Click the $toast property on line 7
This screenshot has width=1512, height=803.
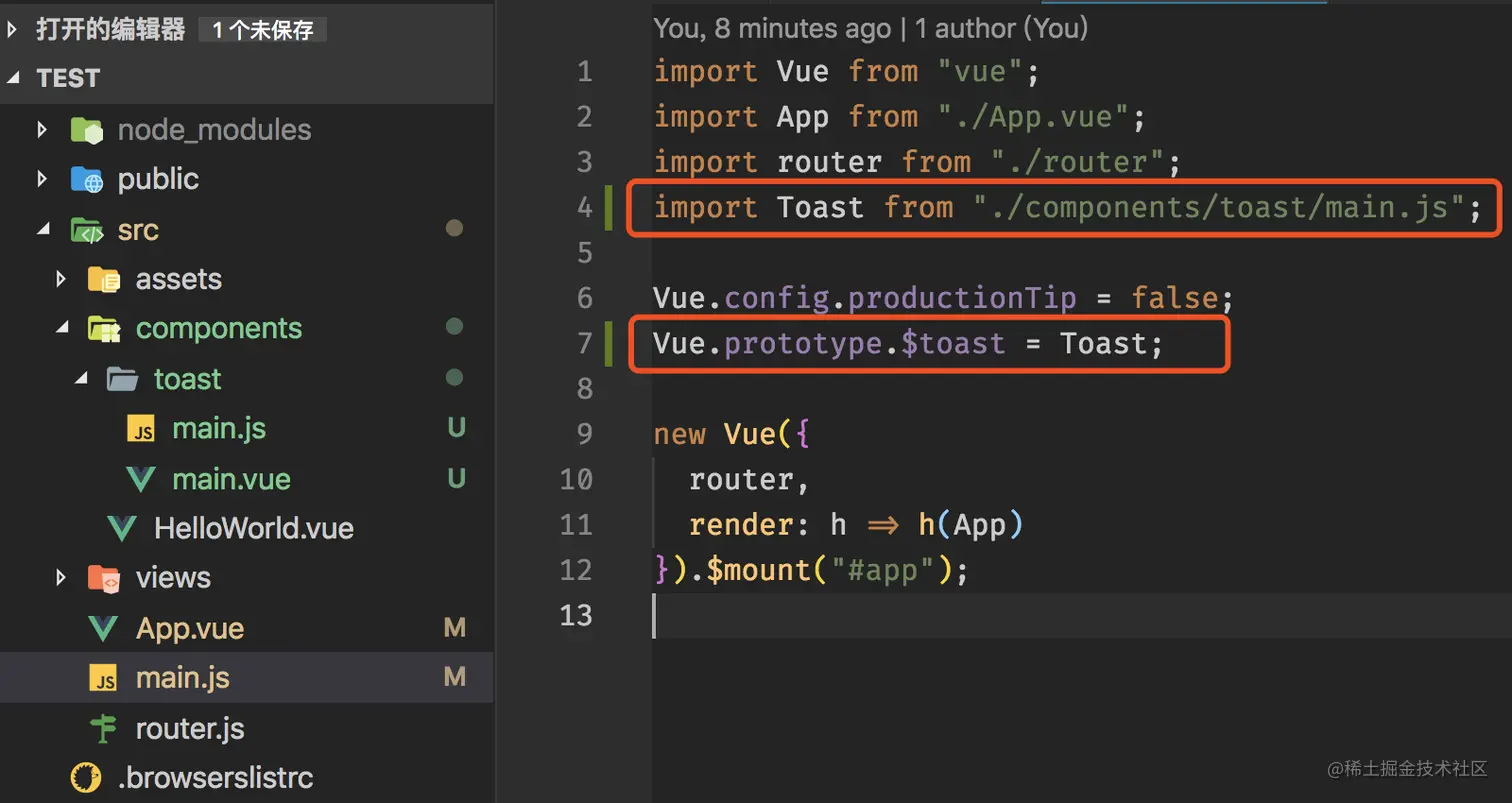954,344
